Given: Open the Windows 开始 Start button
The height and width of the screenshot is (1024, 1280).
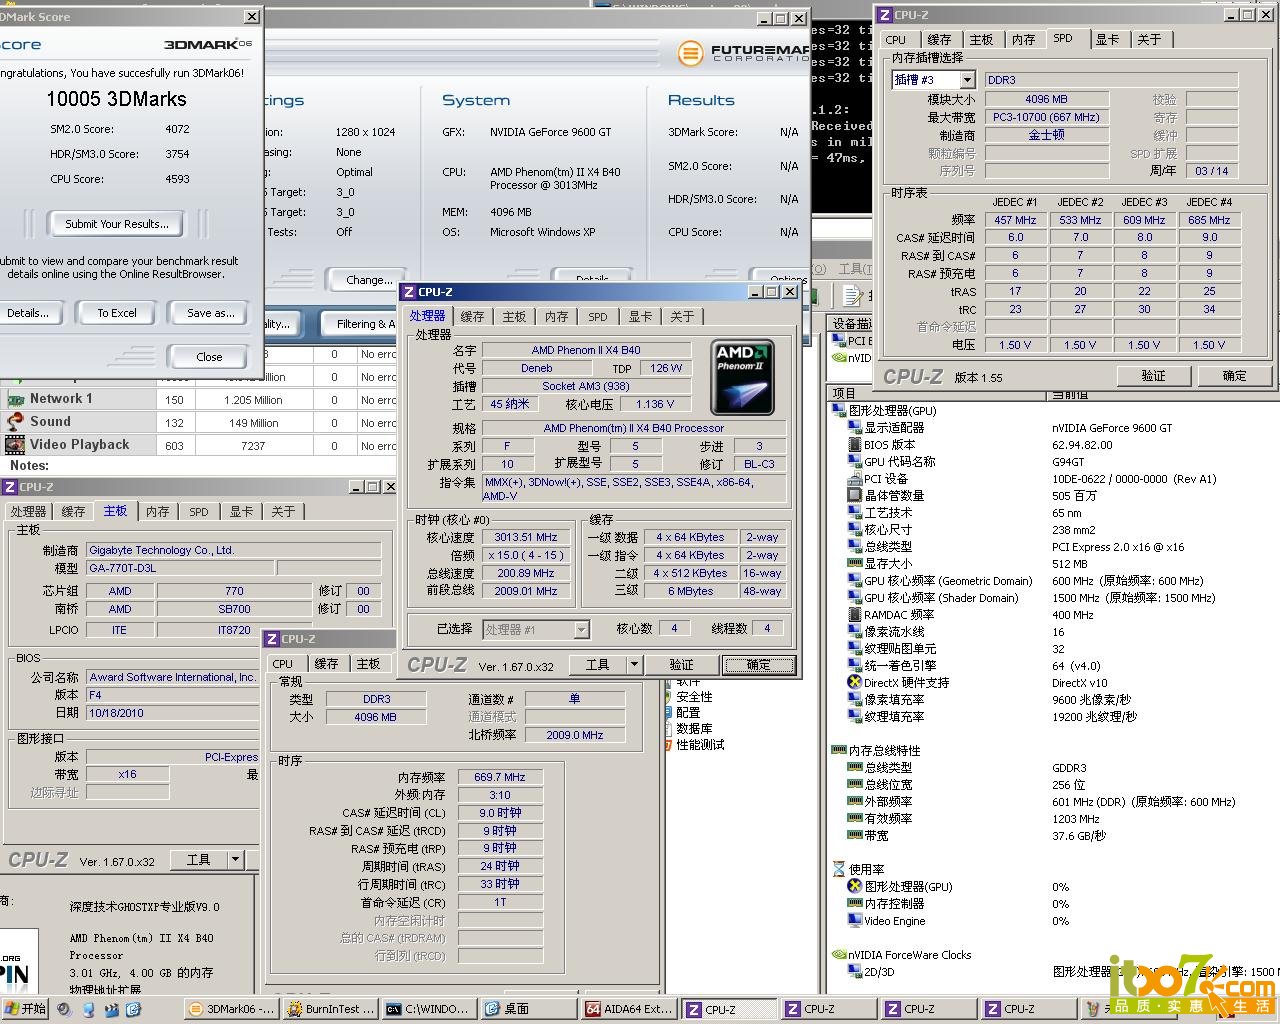Looking at the screenshot, I should pyautogui.click(x=24, y=1009).
